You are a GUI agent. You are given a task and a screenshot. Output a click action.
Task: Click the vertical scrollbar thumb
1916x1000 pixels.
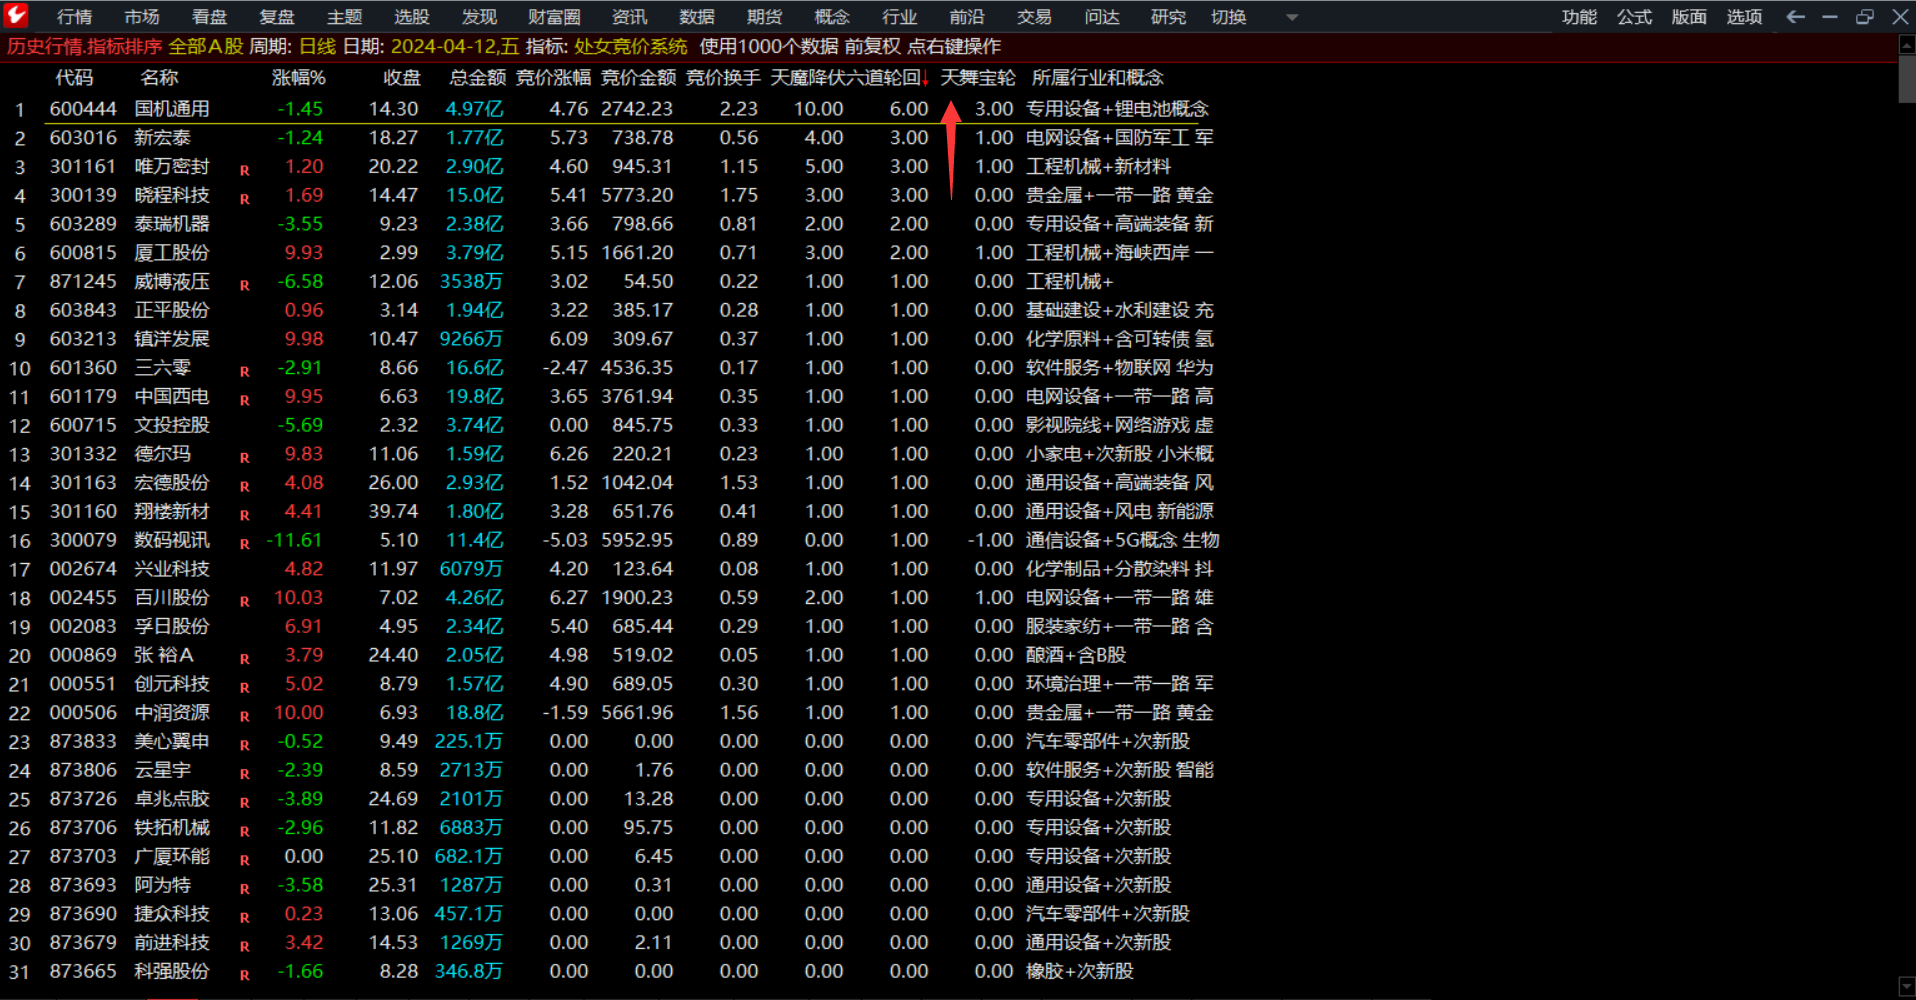1906,77
